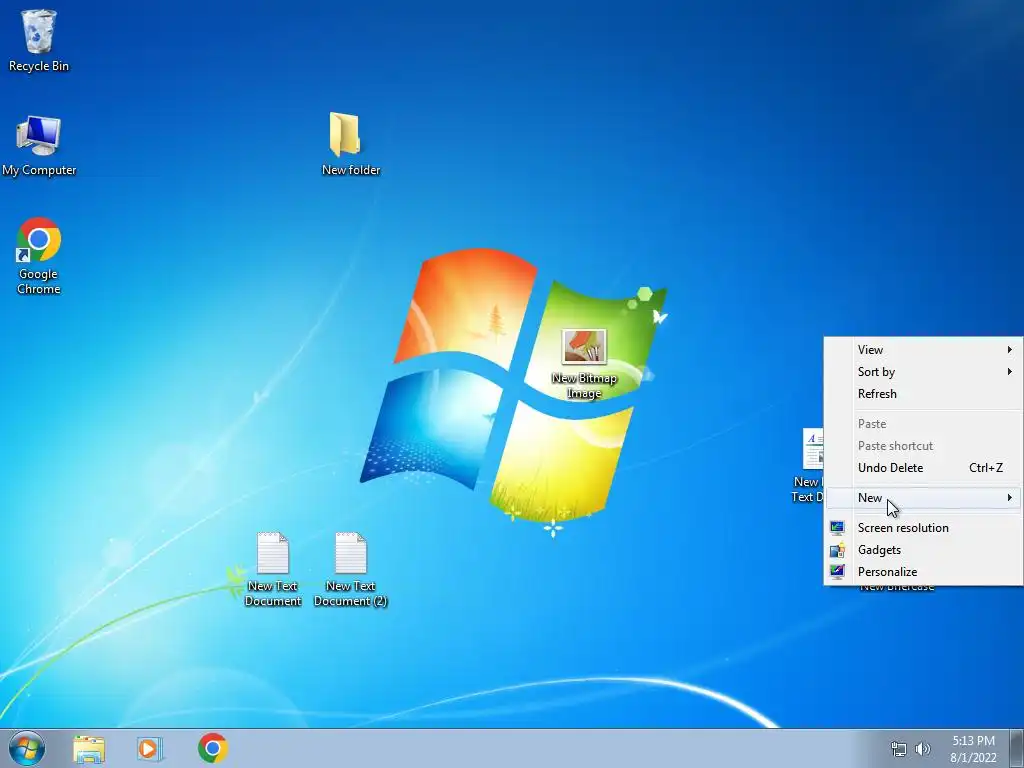1024x768 pixels.
Task: Click the "New Bitmap Image" label text
Action: 584,385
